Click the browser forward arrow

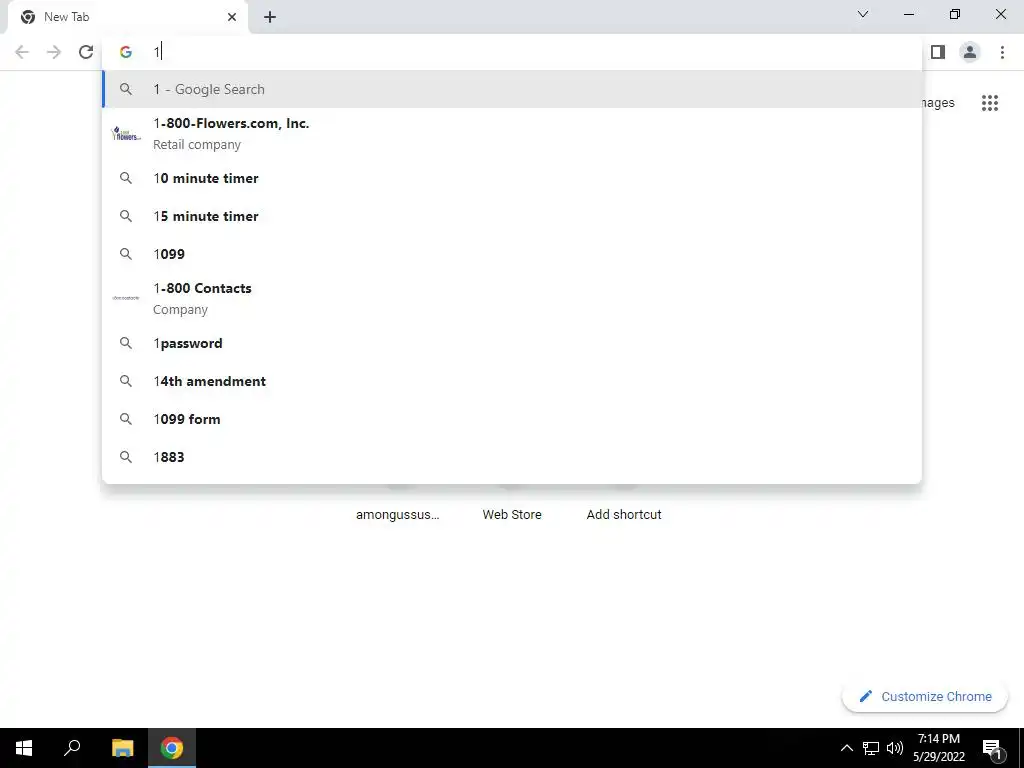54,52
